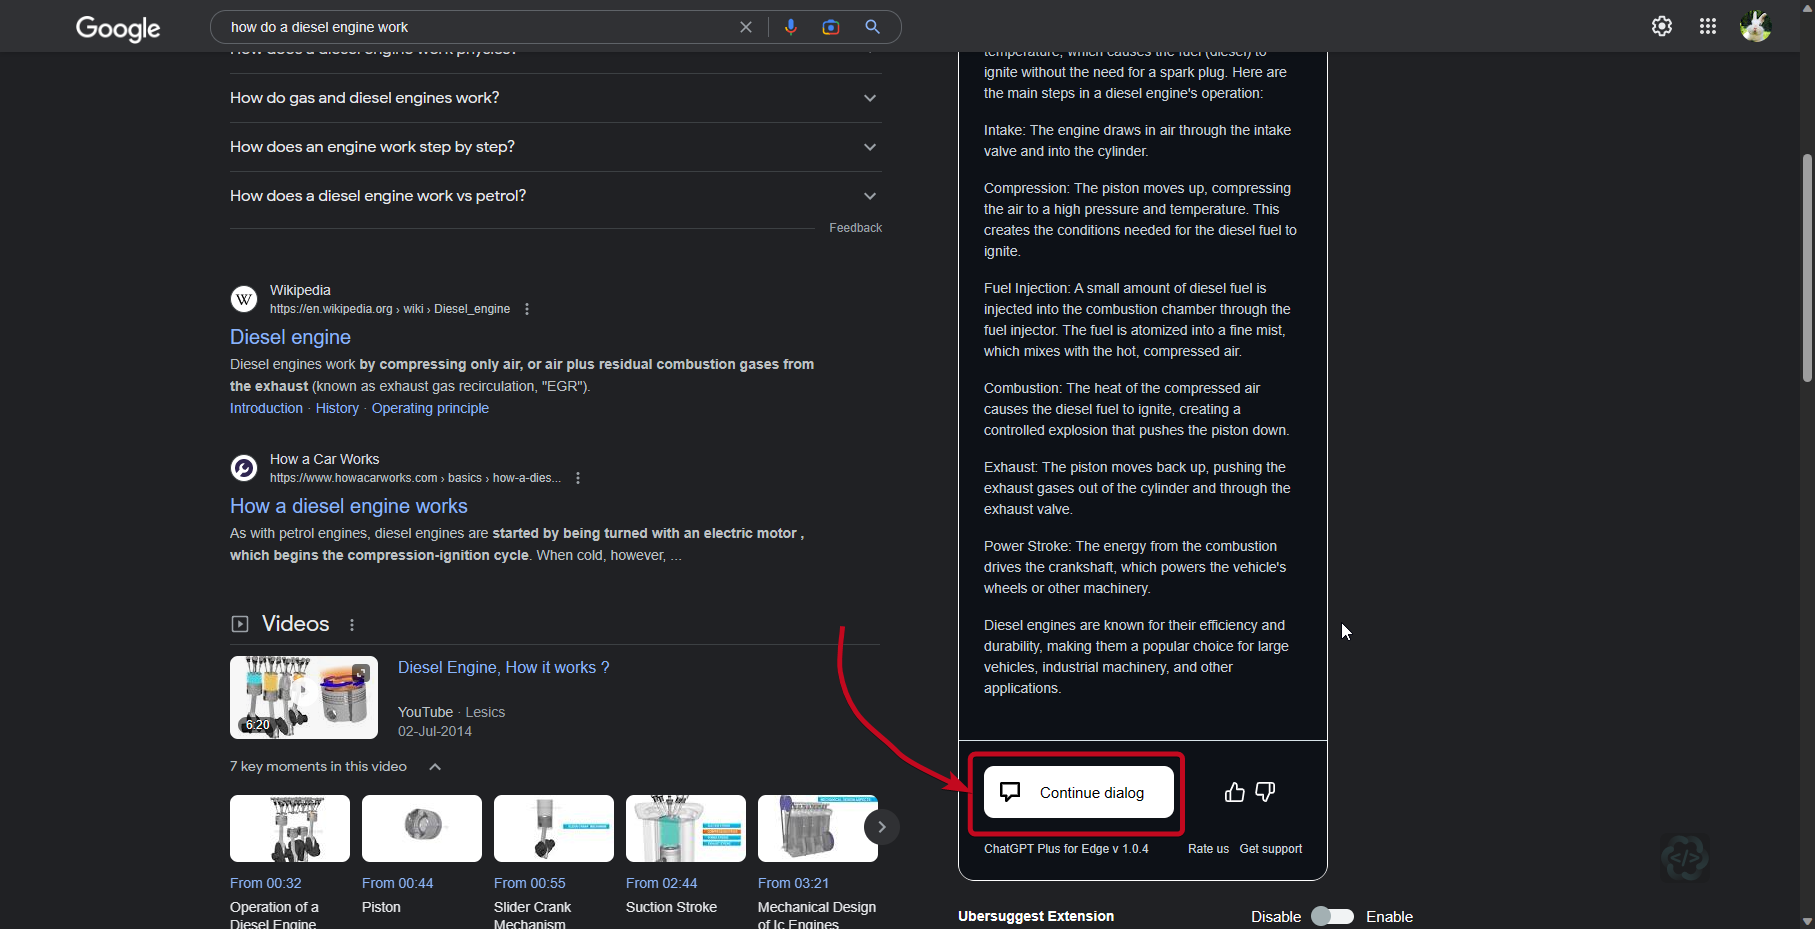
Task: Click the Wikipedia favicon
Action: 244,299
